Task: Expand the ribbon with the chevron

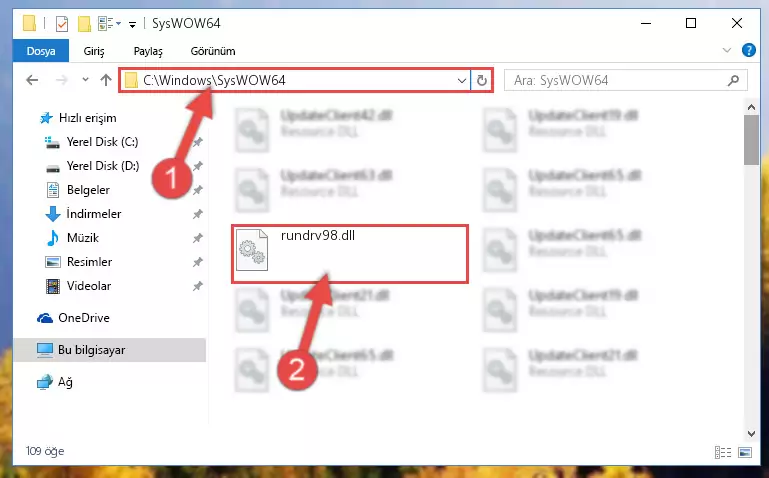Action: tap(727, 50)
